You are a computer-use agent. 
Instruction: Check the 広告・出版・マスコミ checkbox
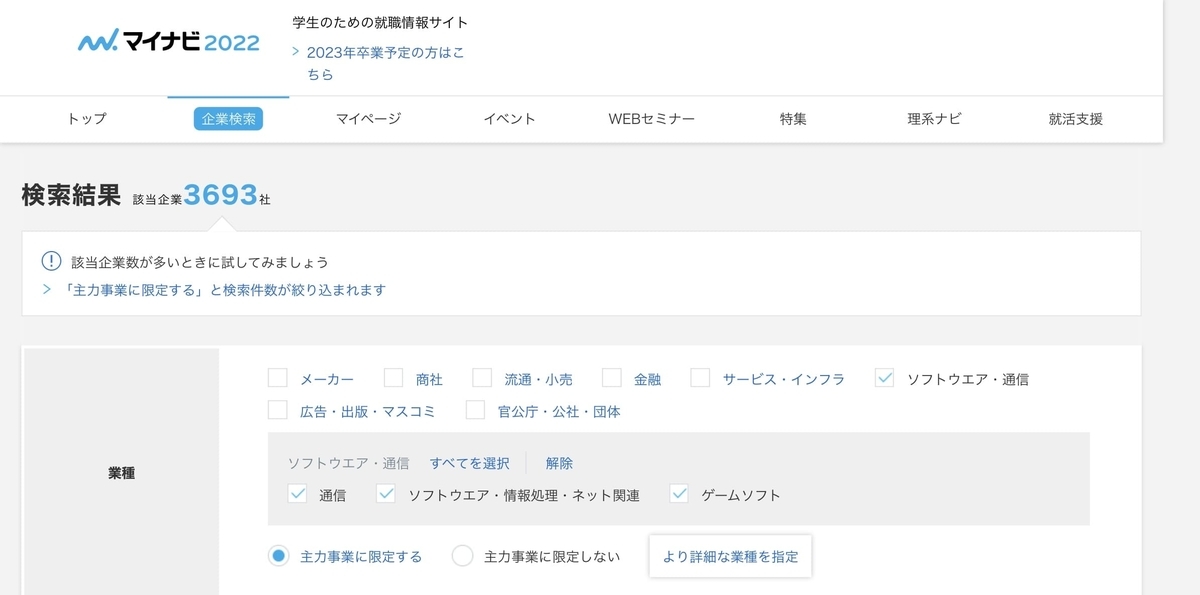(276, 410)
